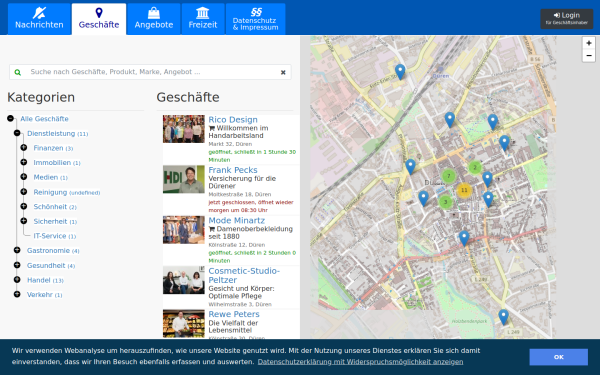
Task: Select the Immobilien (1) category
Action: (57, 163)
